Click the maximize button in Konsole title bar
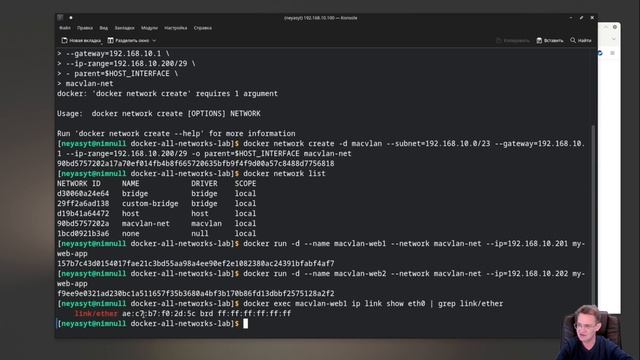Image resolution: width=640 pixels, height=360 pixels. click(x=581, y=18)
